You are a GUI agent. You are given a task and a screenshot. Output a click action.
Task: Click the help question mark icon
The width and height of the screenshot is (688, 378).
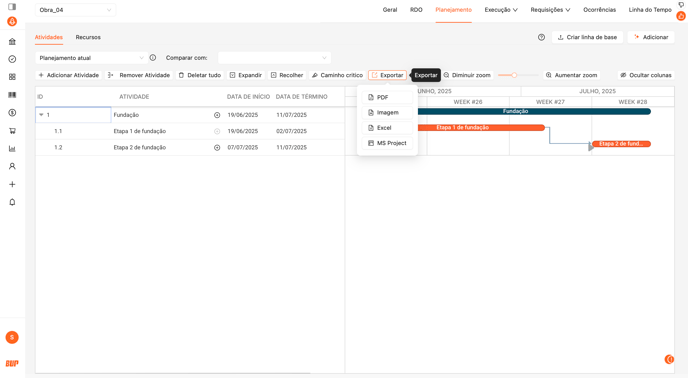point(541,37)
